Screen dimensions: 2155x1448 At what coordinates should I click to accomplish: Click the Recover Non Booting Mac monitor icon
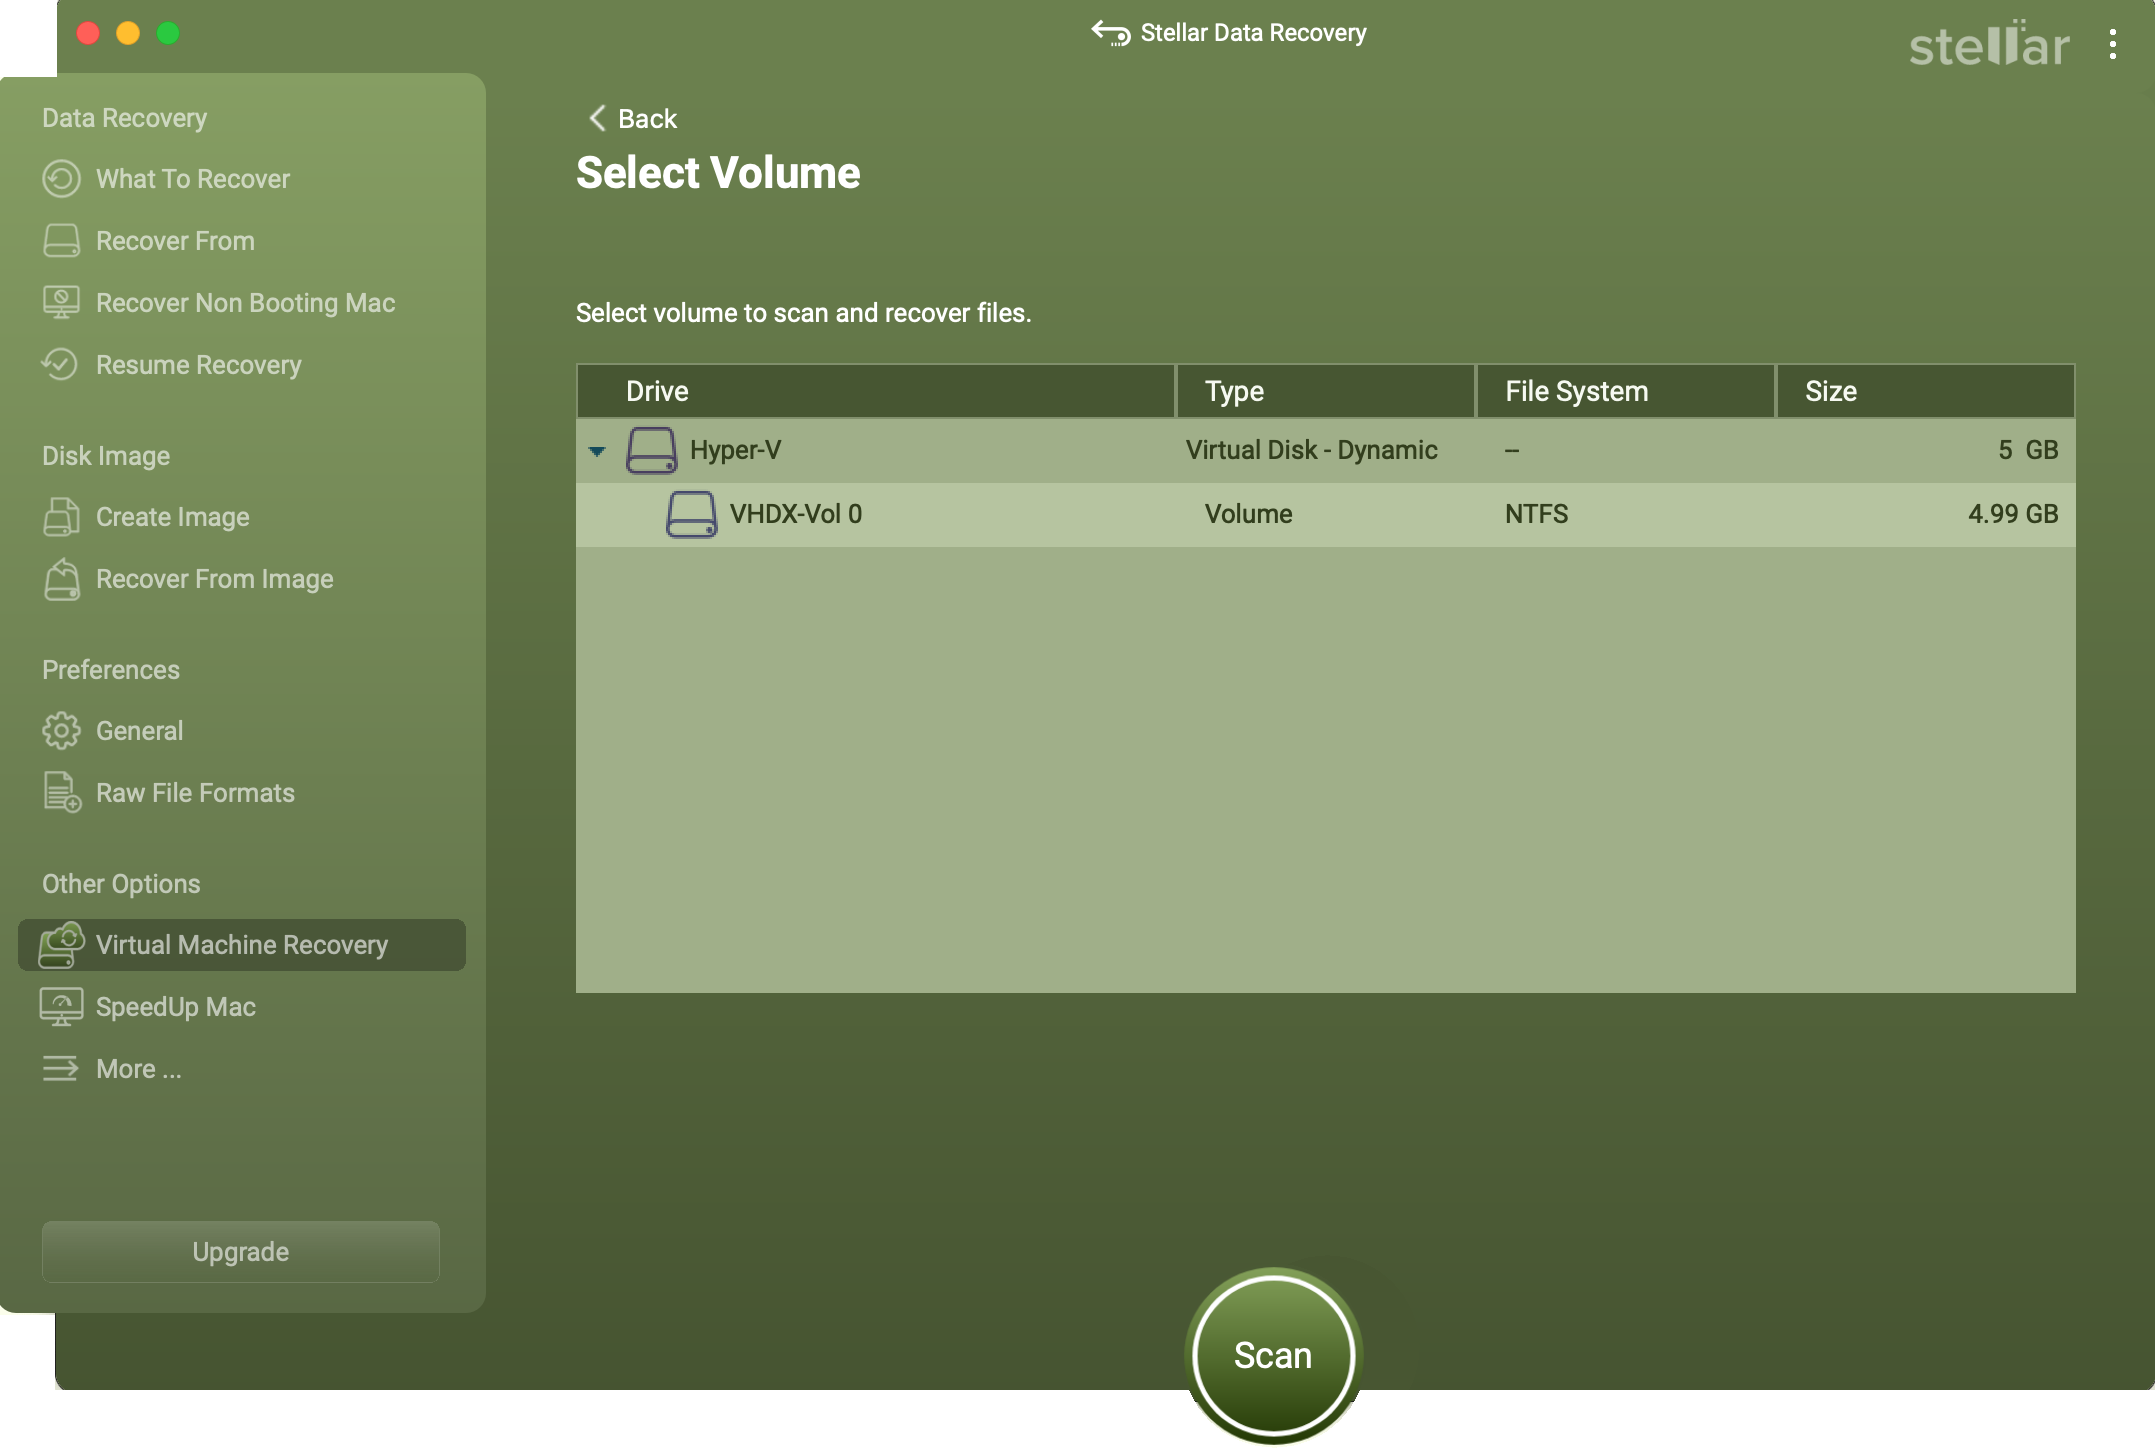61,303
